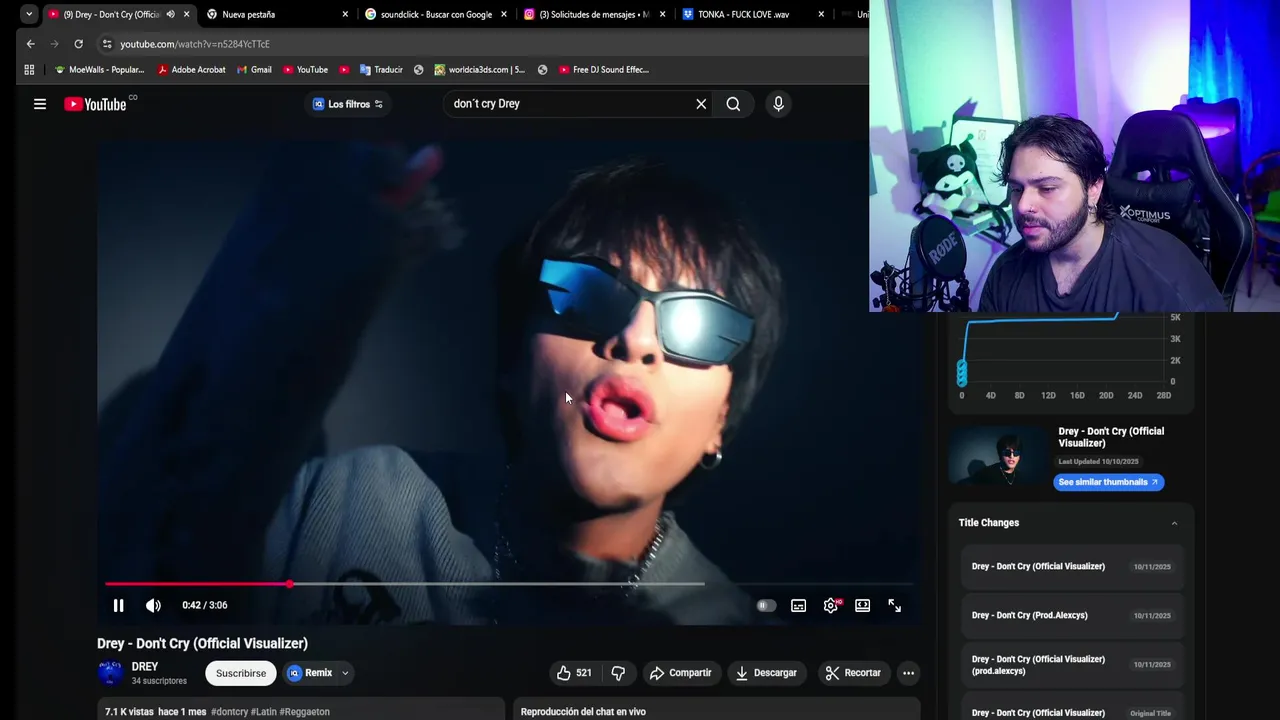Close the Nueva pestaña tab
Screen dimensions: 1280x720
345,14
